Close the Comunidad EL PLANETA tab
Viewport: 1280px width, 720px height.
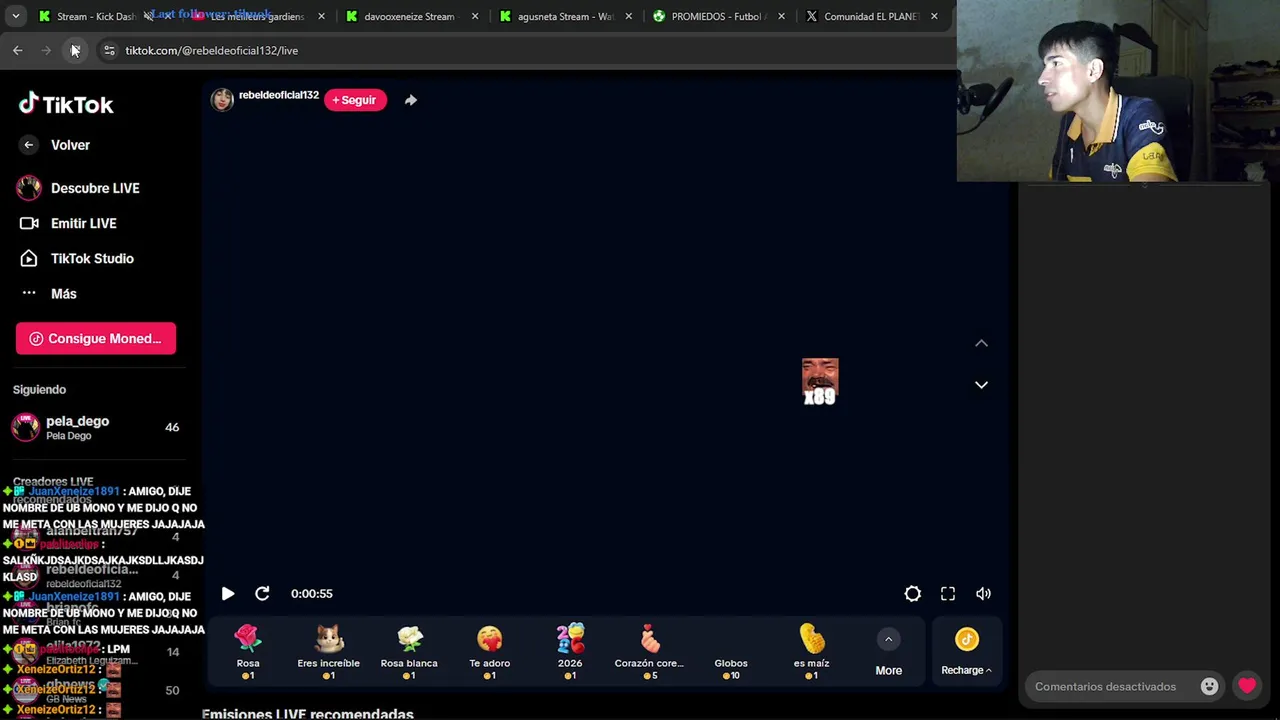[x=934, y=16]
